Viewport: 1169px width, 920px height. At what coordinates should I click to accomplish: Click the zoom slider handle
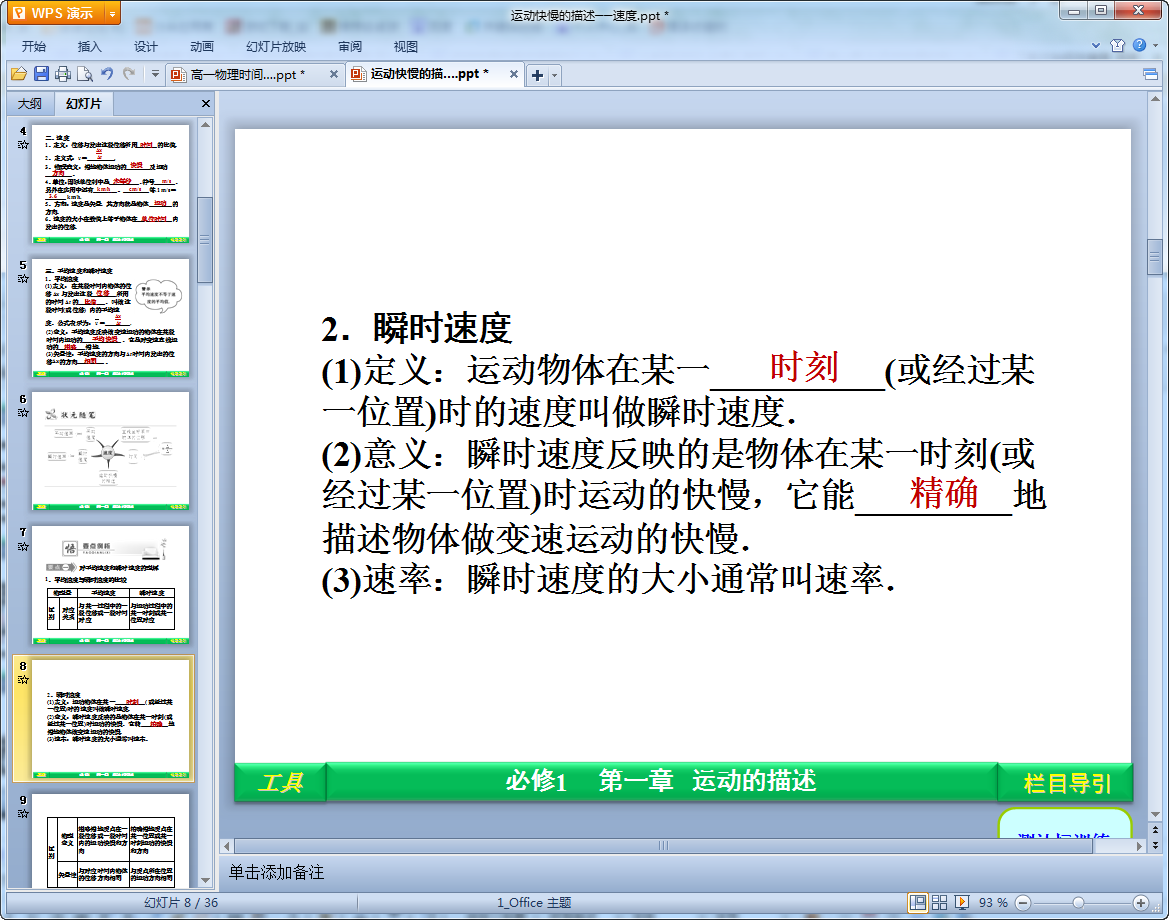(1078, 903)
